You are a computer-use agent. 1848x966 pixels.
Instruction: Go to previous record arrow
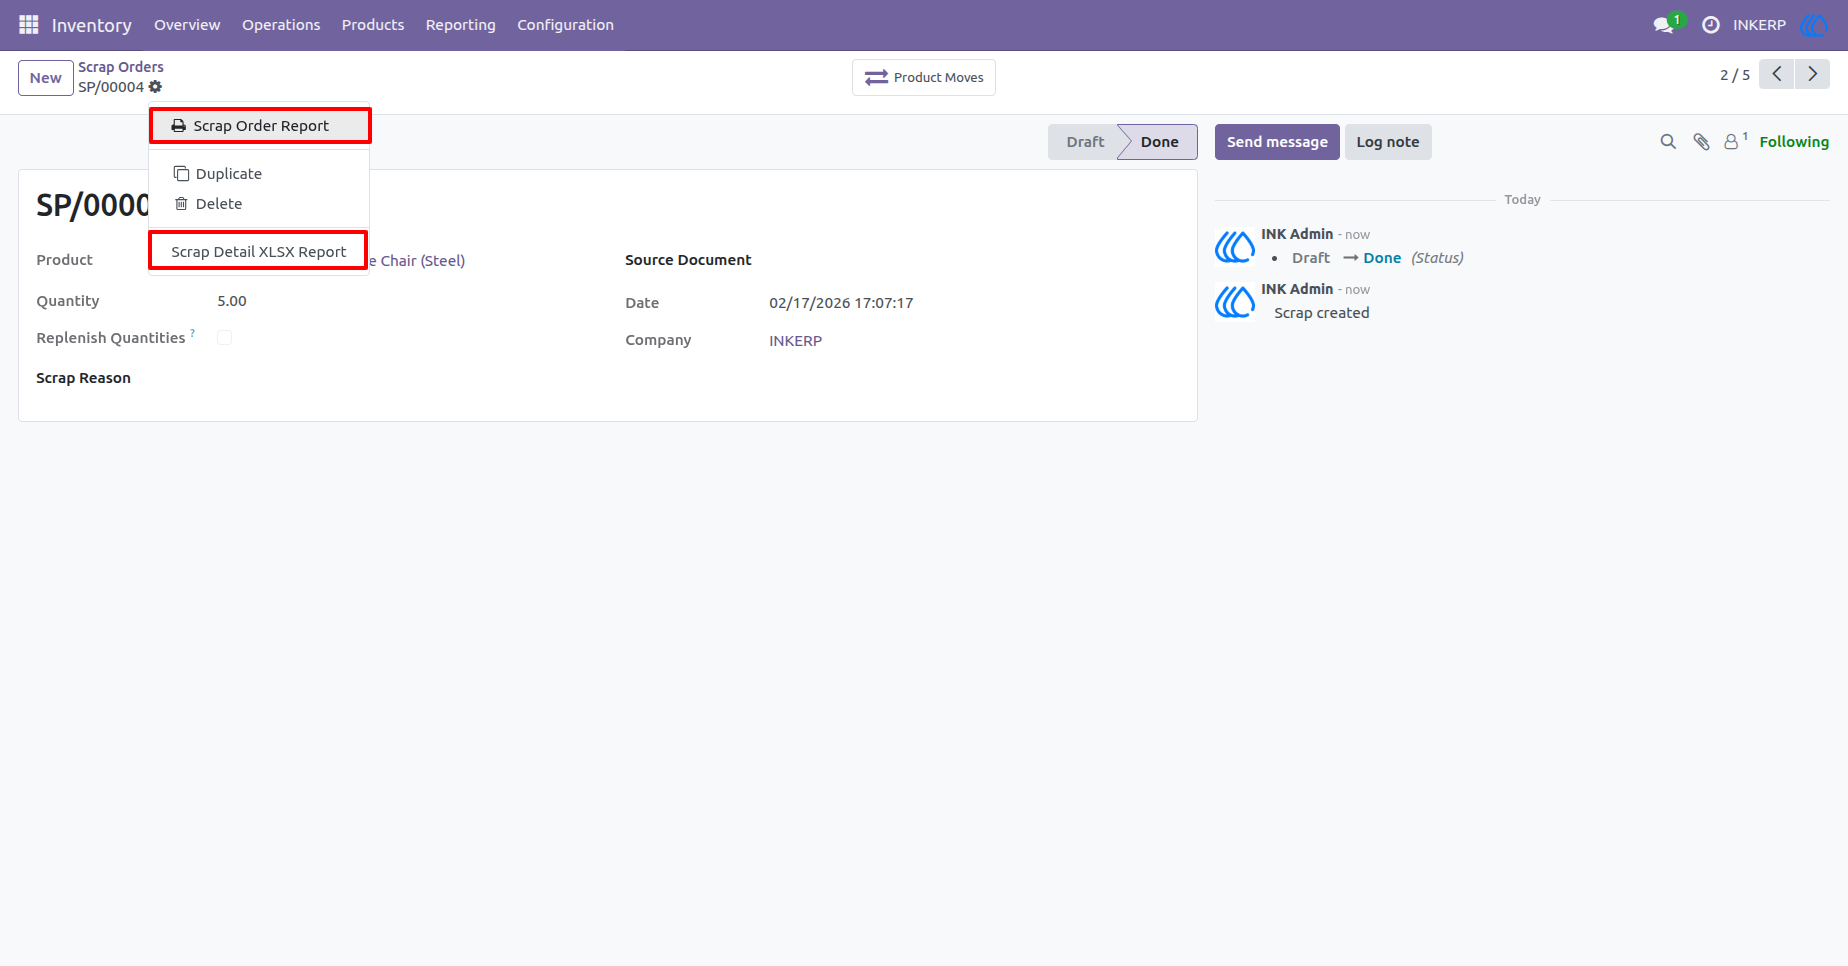tap(1776, 74)
